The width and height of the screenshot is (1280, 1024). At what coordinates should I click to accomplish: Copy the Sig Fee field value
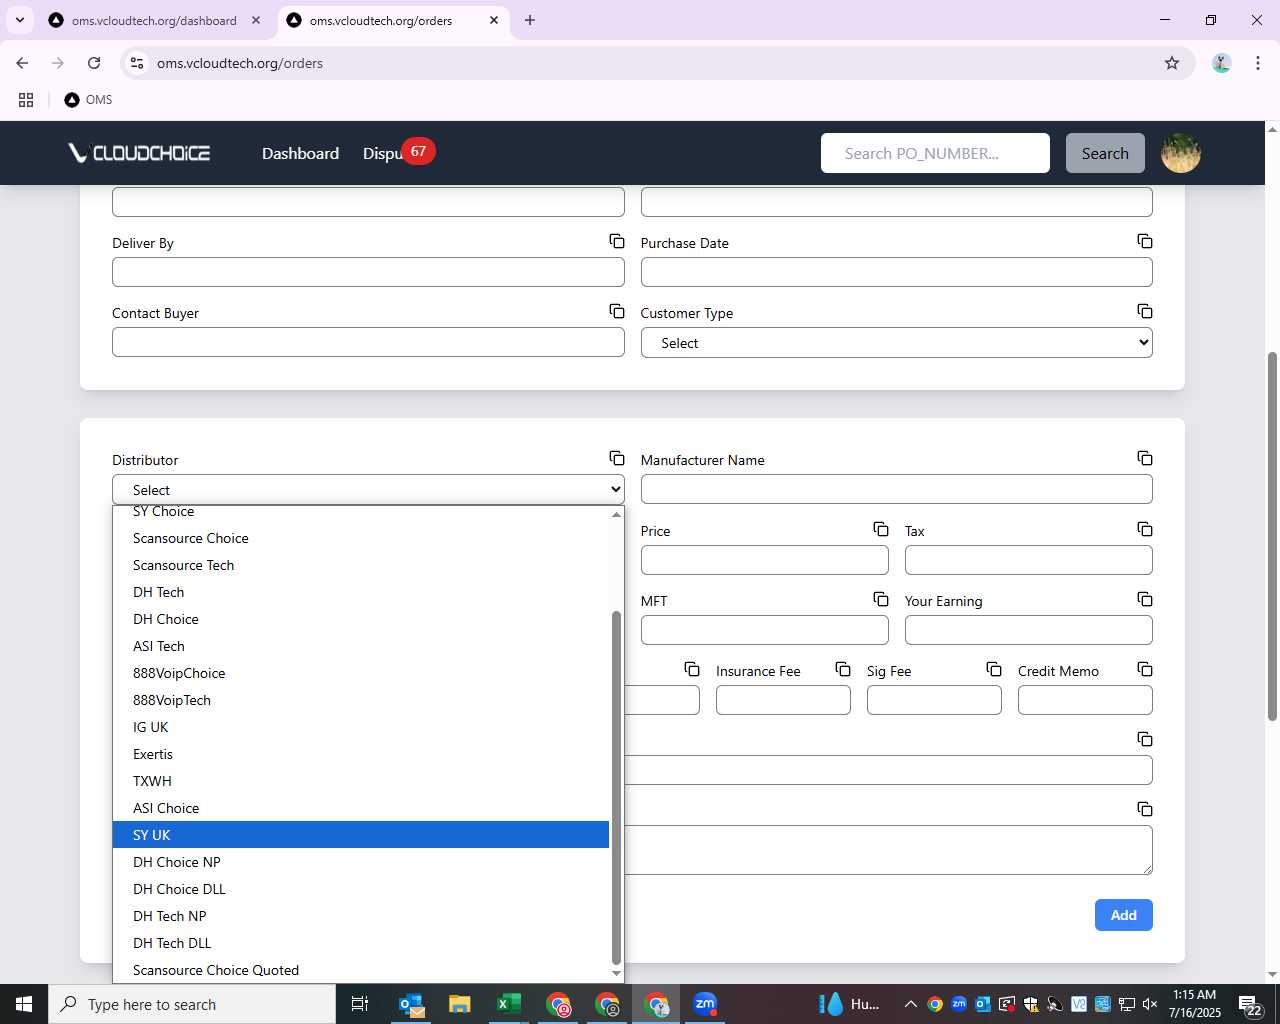click(994, 670)
